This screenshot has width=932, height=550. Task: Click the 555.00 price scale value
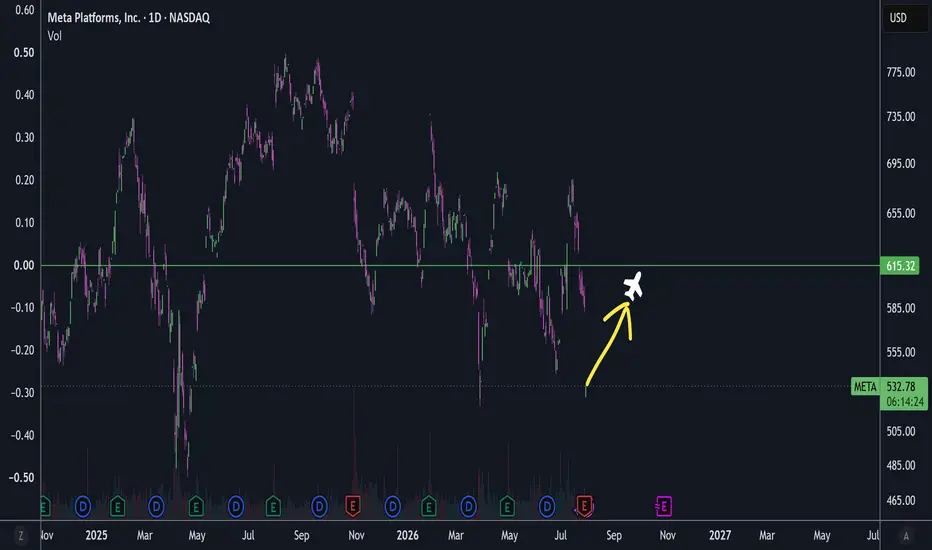coord(900,353)
